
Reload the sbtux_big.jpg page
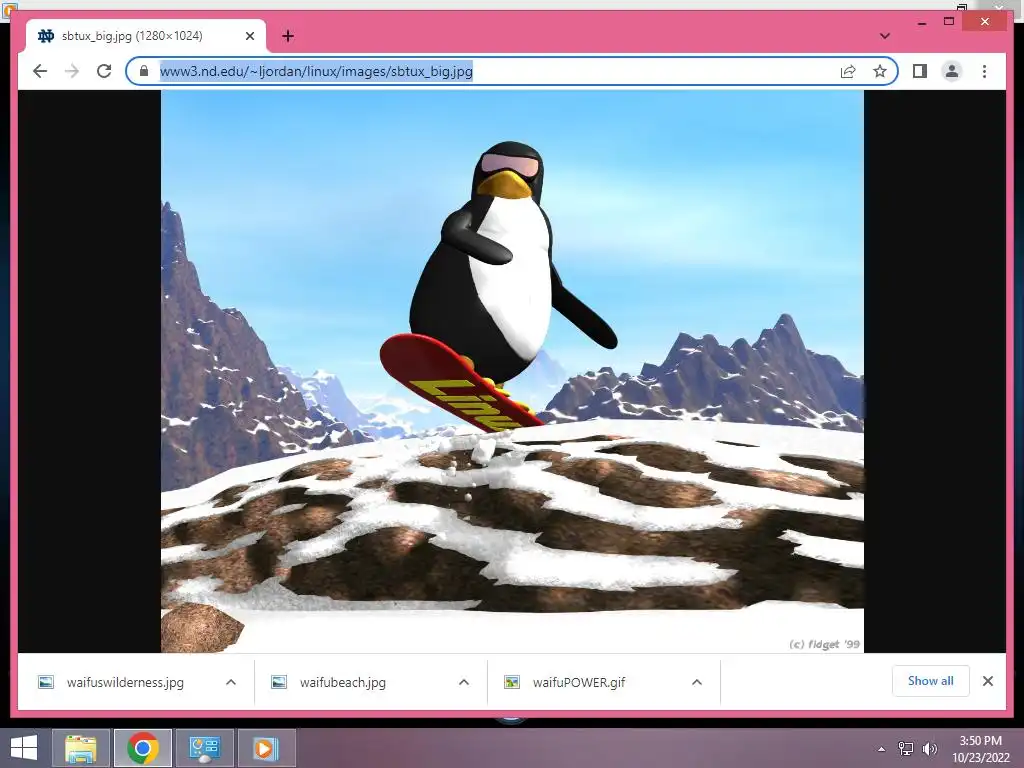[104, 71]
